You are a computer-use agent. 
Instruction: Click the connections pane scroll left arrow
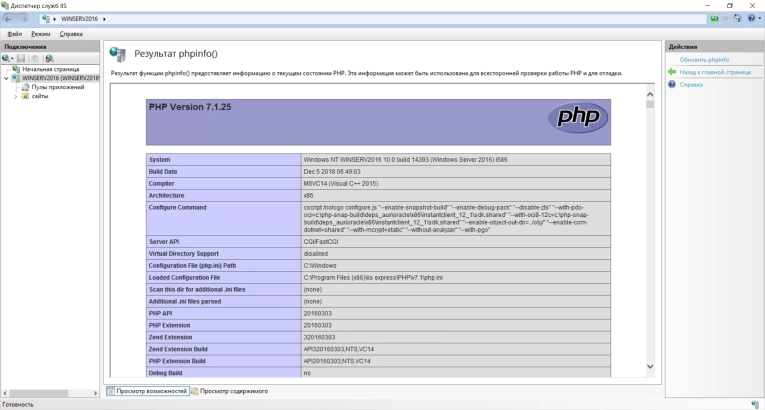[5, 393]
